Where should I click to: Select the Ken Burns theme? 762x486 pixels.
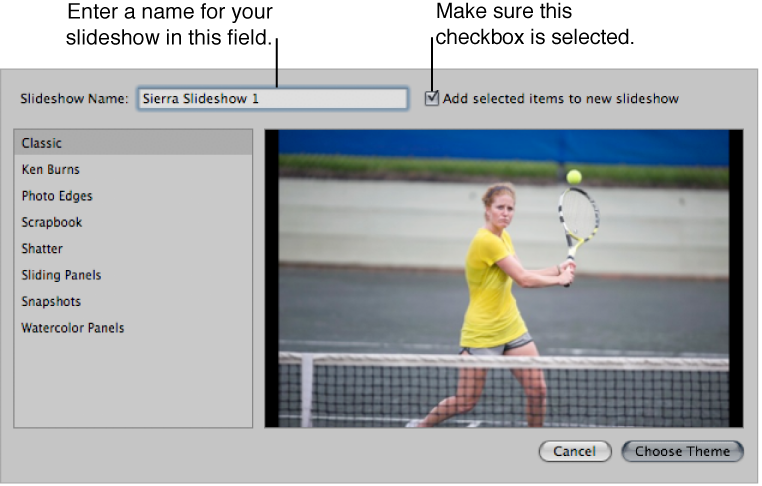pyautogui.click(x=133, y=169)
